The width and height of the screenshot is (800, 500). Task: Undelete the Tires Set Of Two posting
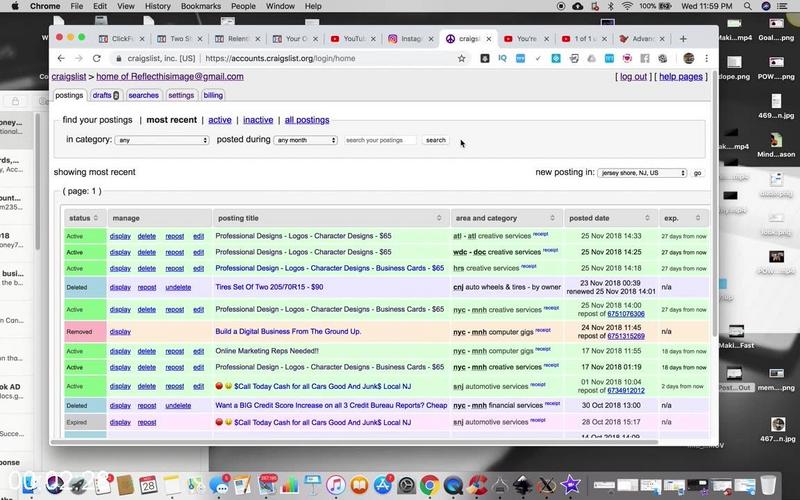point(178,287)
